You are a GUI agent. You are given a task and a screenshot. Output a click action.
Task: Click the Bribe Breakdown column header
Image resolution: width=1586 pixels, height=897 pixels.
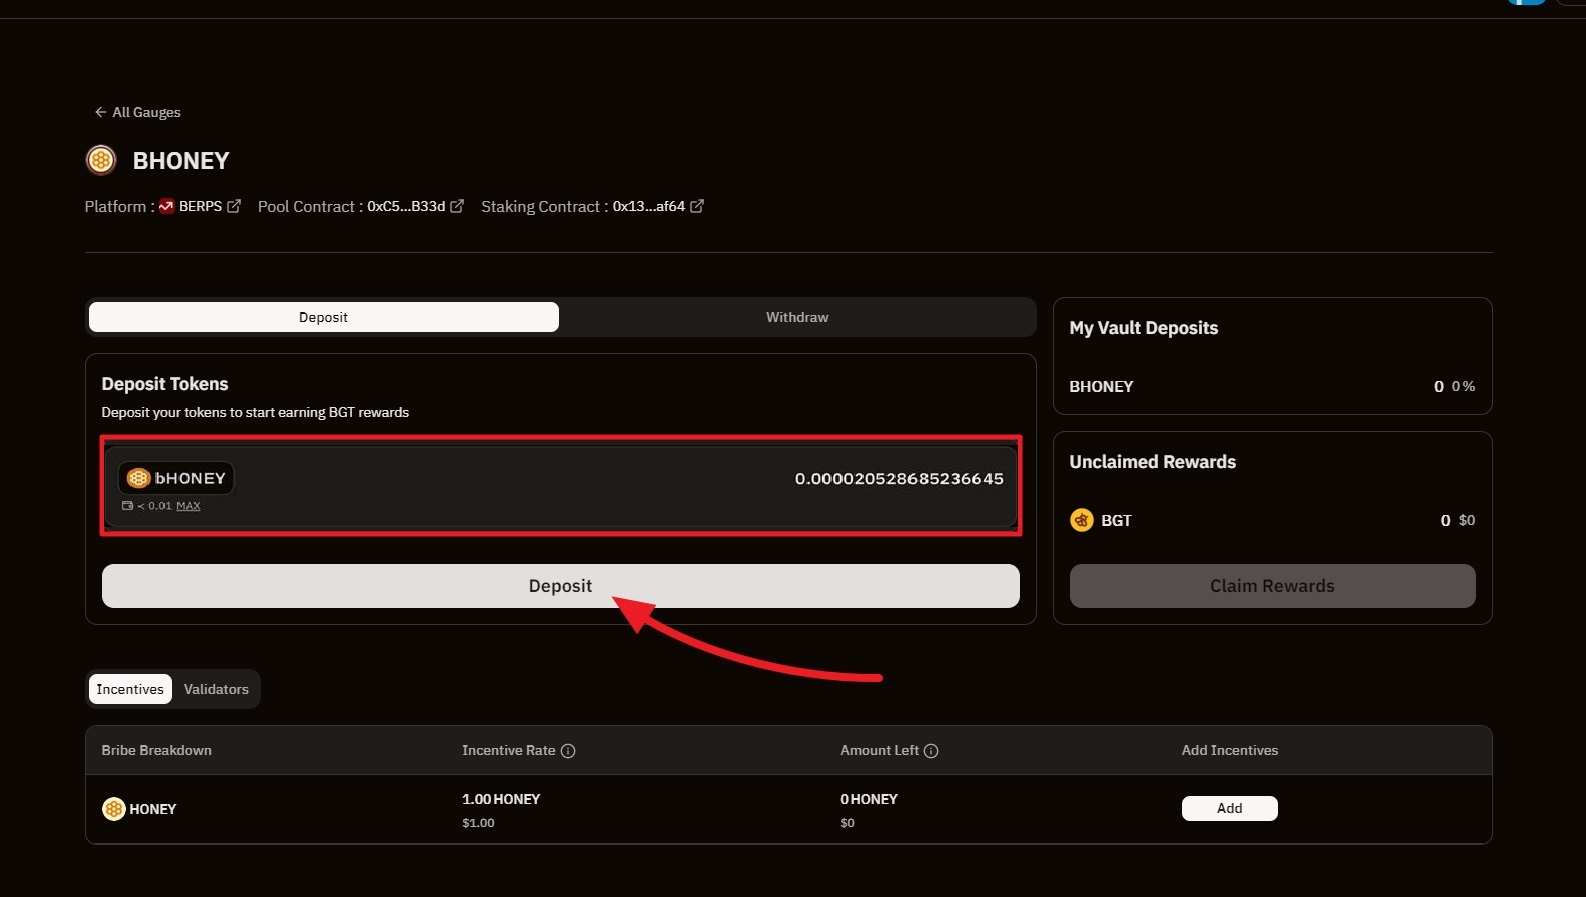pyautogui.click(x=157, y=750)
